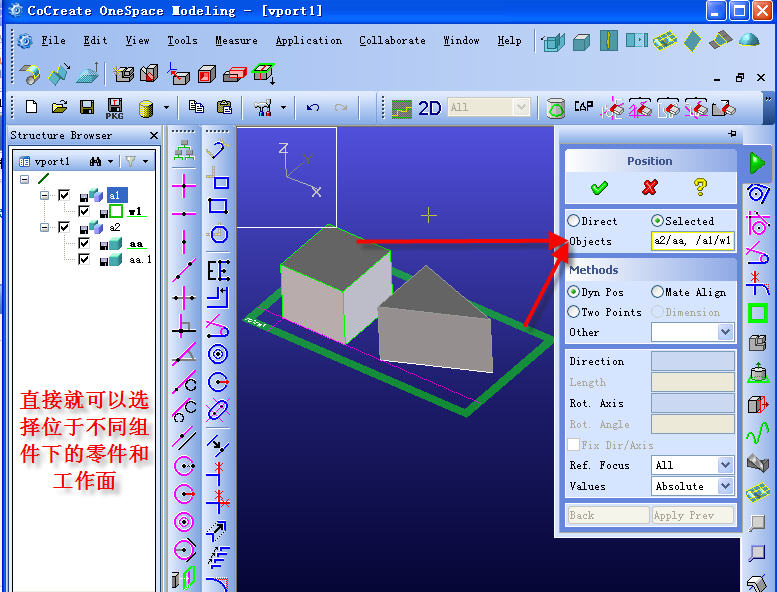Select the aa.1 item in the tree
This screenshot has width=777, height=592.
click(140, 259)
